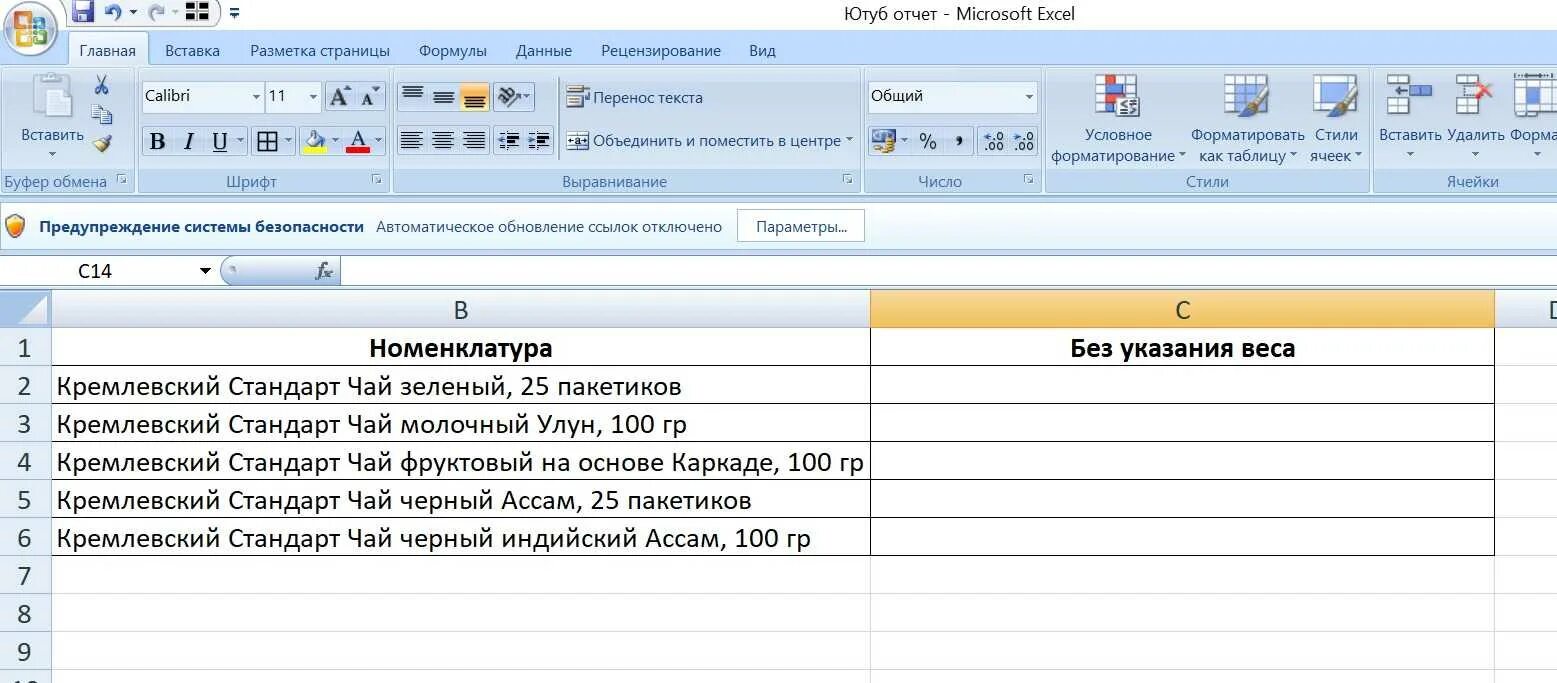Redo with the quick access arrow
The width and height of the screenshot is (1557, 683).
(x=157, y=13)
